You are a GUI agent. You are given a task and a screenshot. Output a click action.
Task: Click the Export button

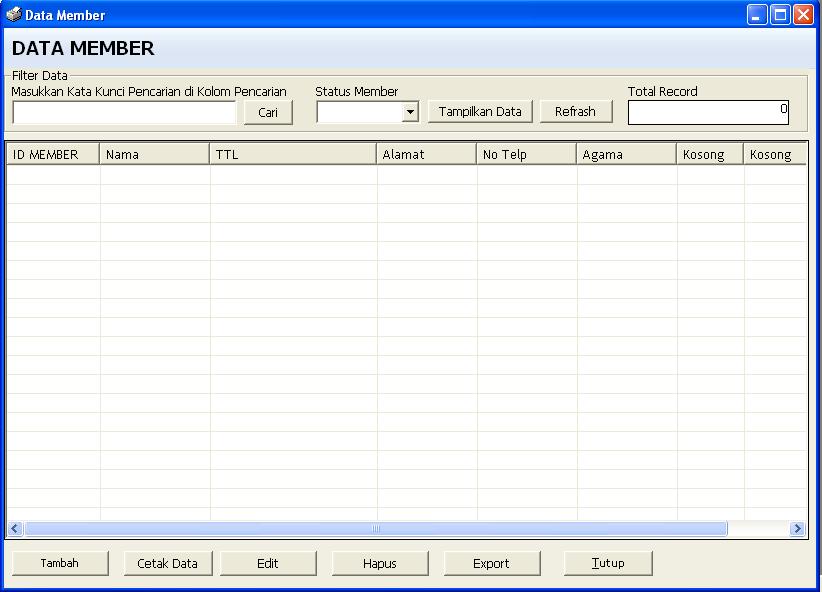(492, 563)
